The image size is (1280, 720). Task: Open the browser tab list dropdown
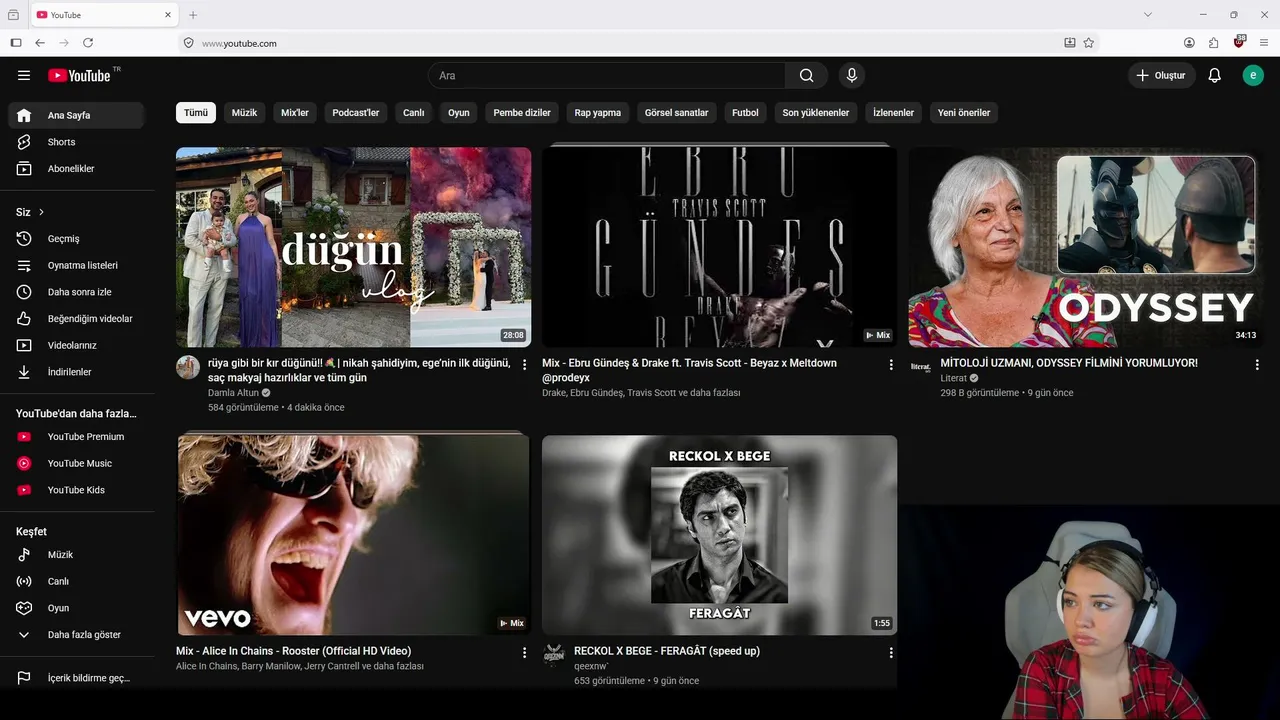pos(1148,15)
